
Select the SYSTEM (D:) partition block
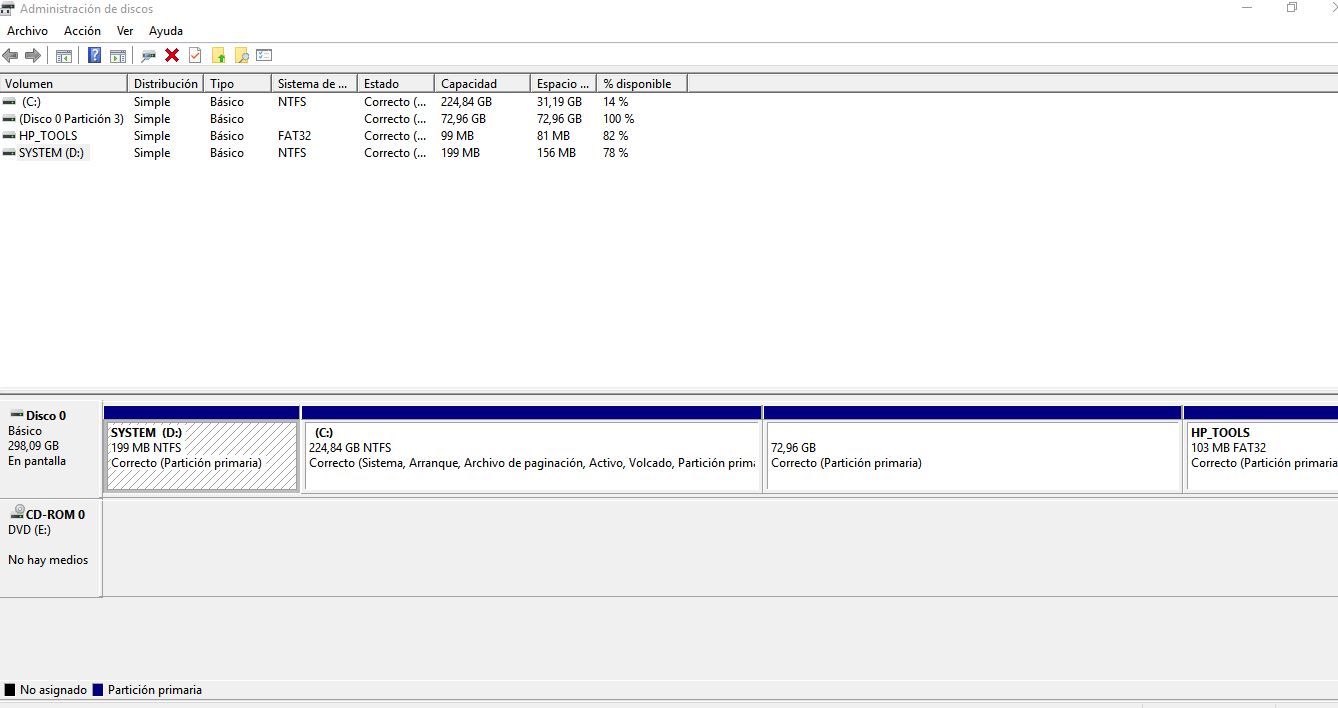[x=201, y=456]
